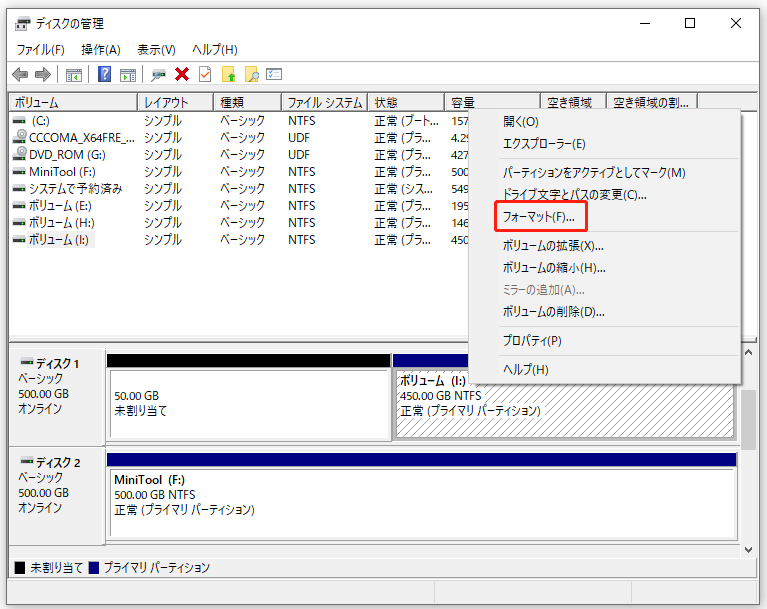Sort by 種類 column header
Screen dimensions: 767x609
coord(248,103)
